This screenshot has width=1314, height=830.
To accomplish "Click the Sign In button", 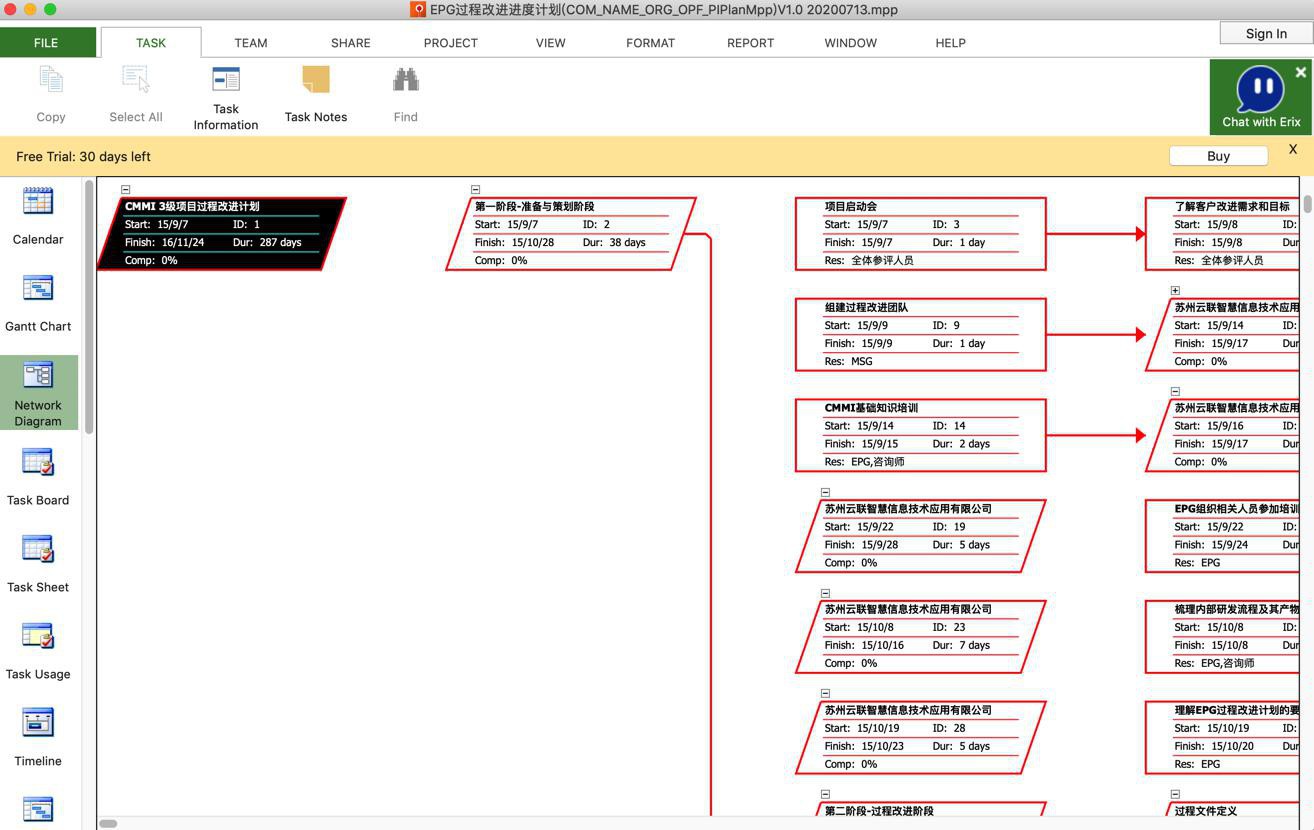I will [x=1266, y=33].
